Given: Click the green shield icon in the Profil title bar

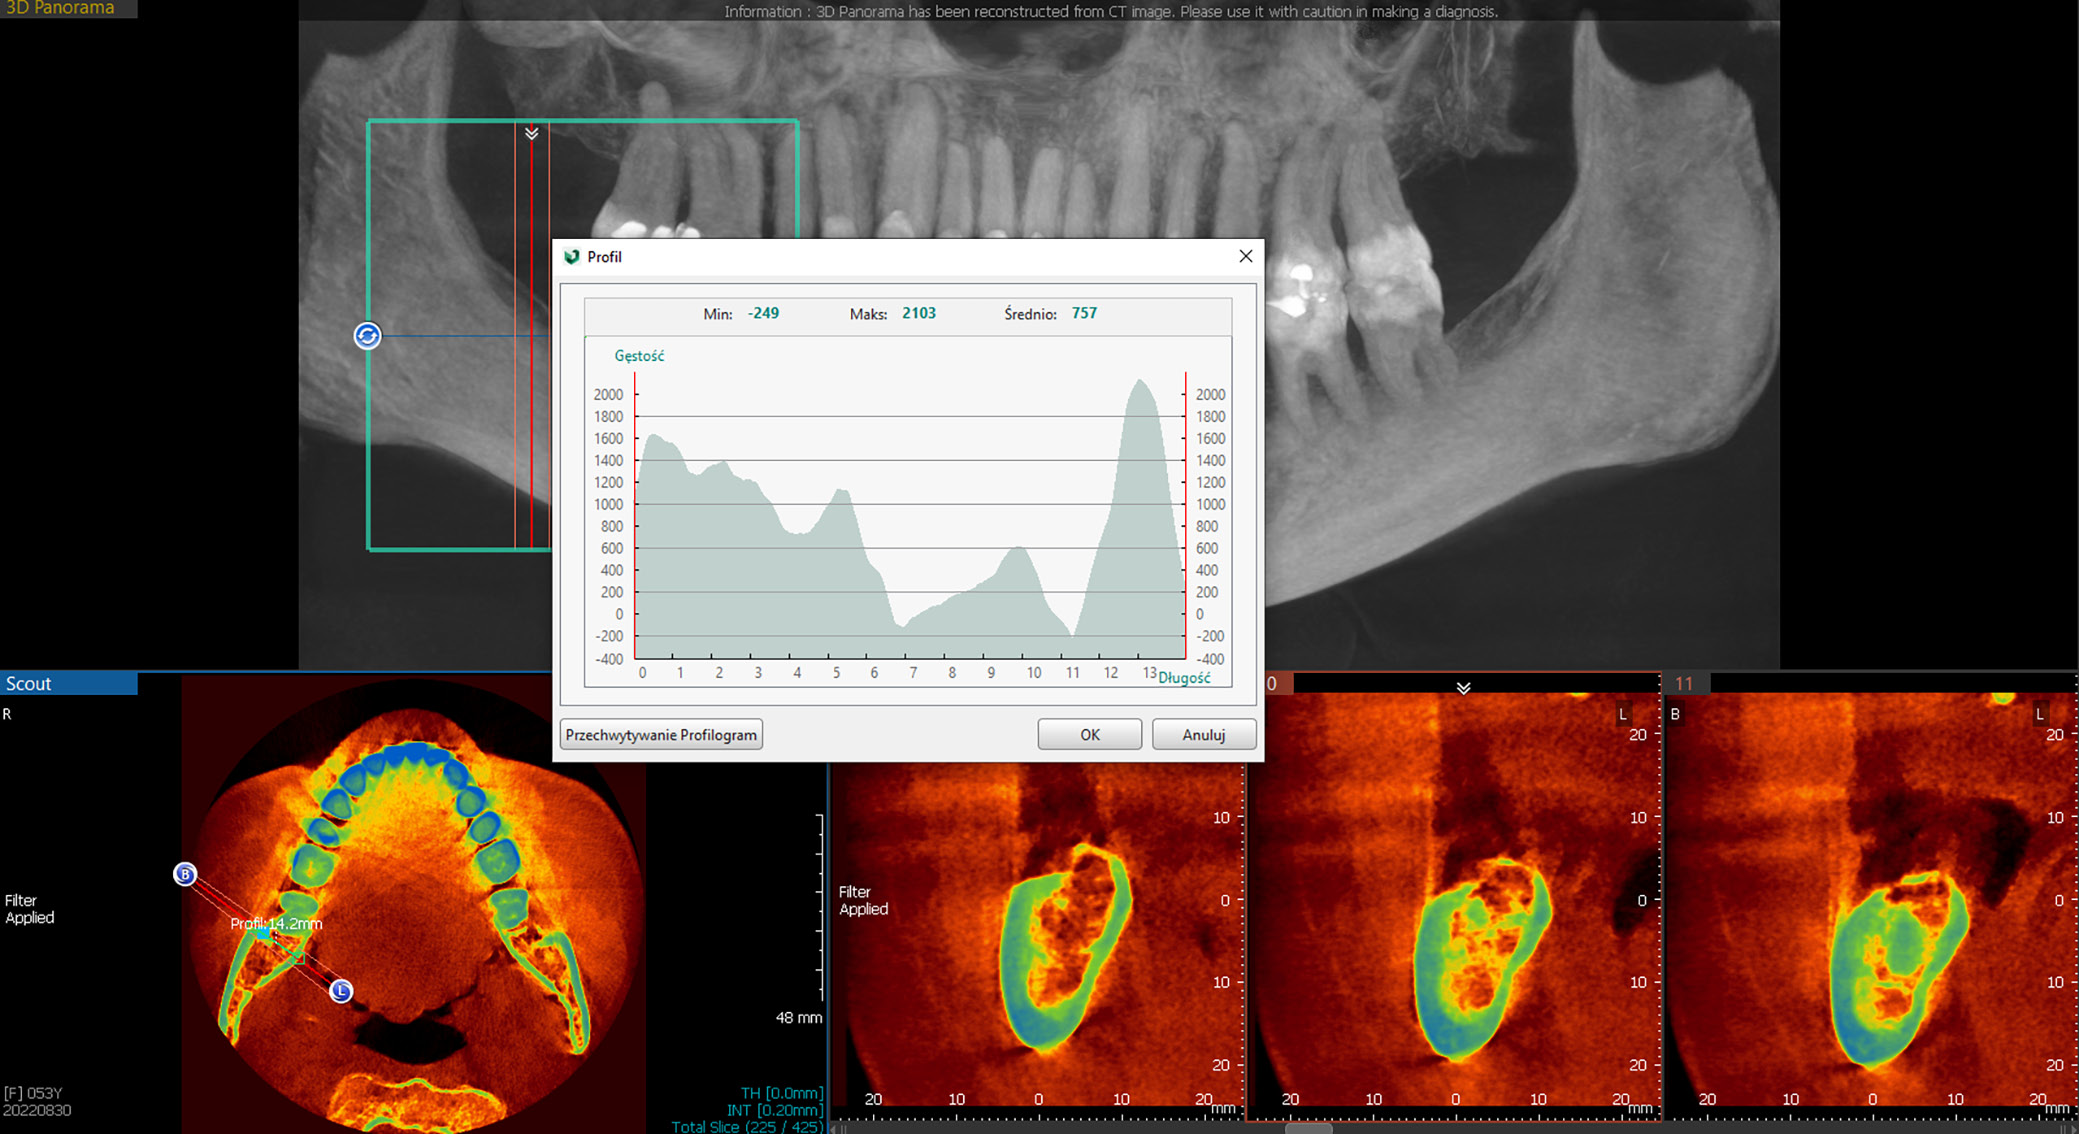Looking at the screenshot, I should (572, 257).
